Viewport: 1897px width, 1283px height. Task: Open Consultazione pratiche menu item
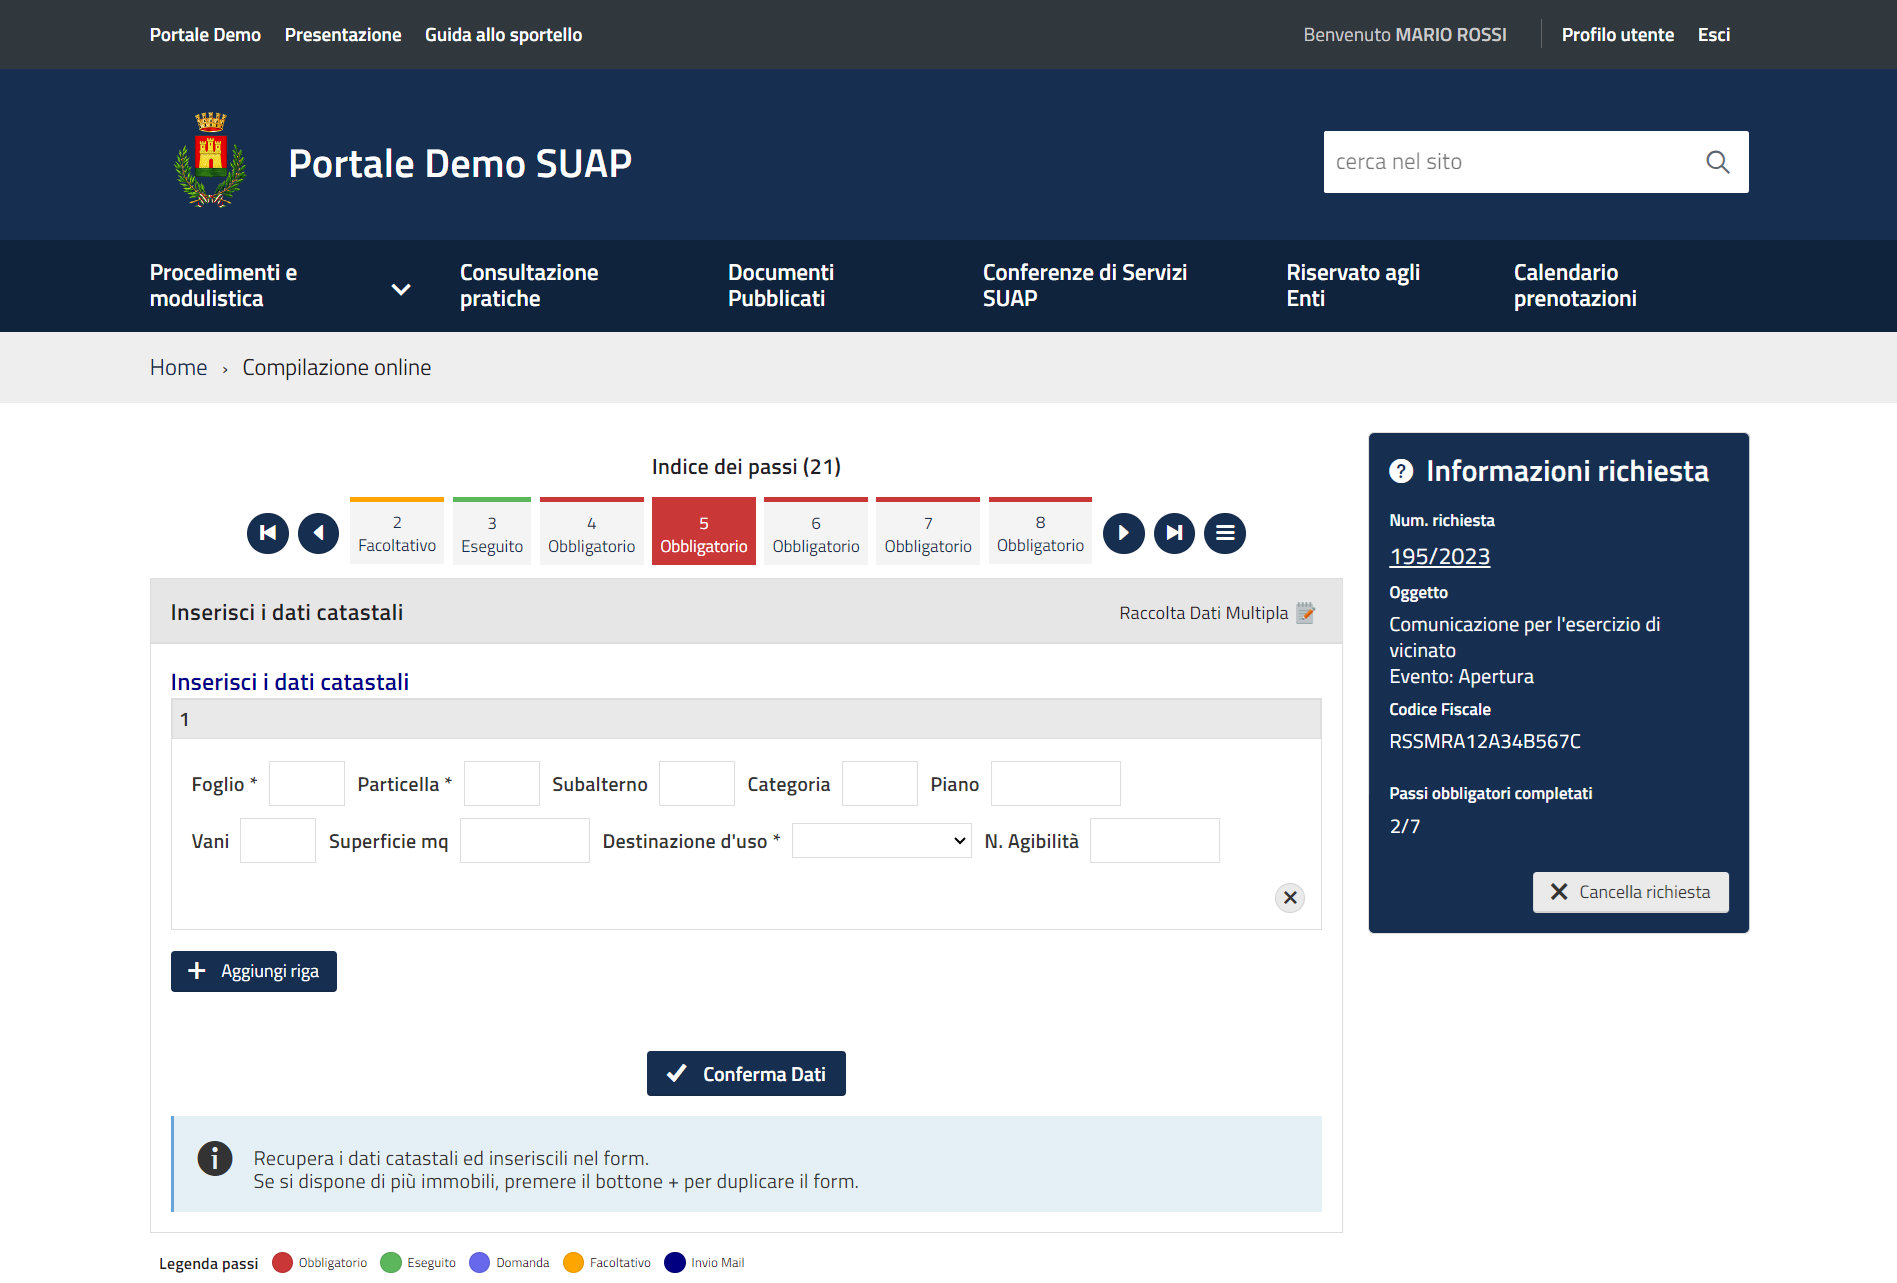529,286
